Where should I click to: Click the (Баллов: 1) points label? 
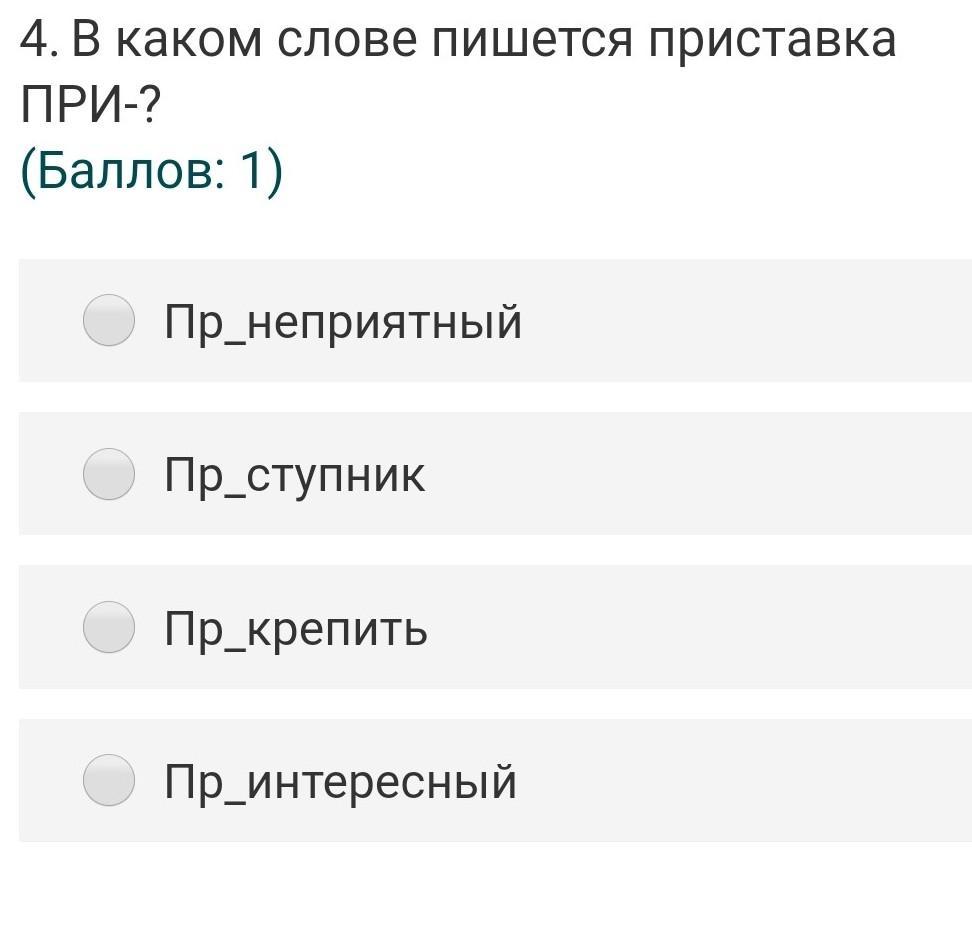[152, 172]
